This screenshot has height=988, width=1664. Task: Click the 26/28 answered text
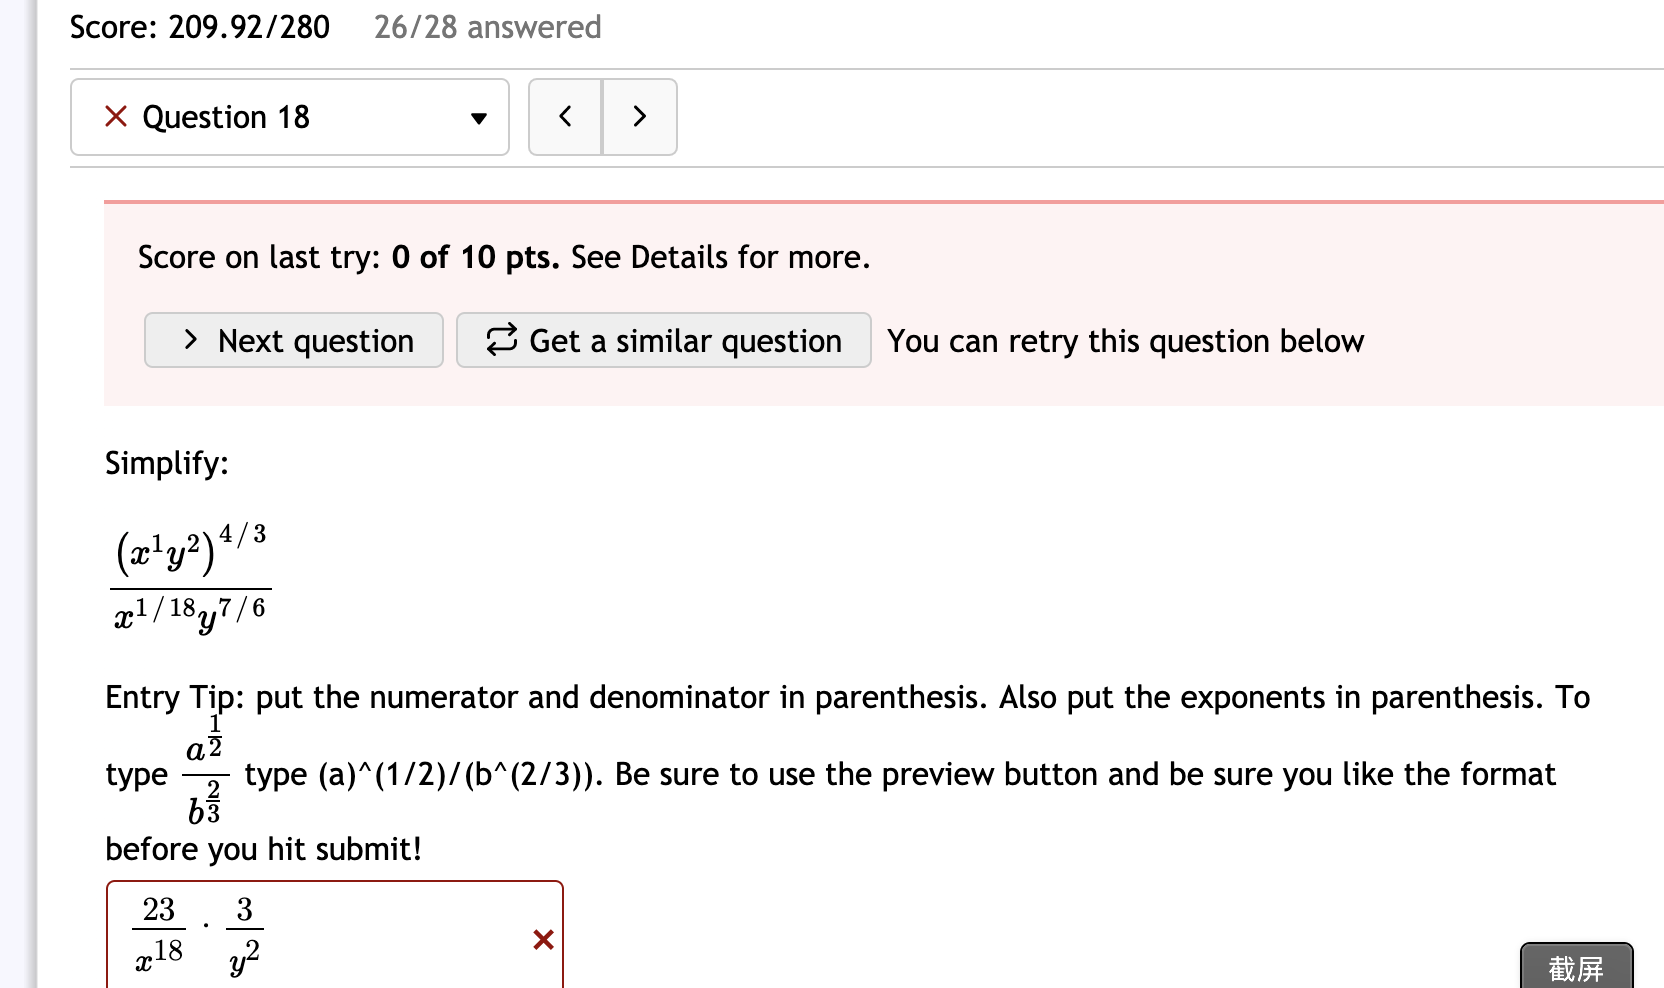point(487,27)
